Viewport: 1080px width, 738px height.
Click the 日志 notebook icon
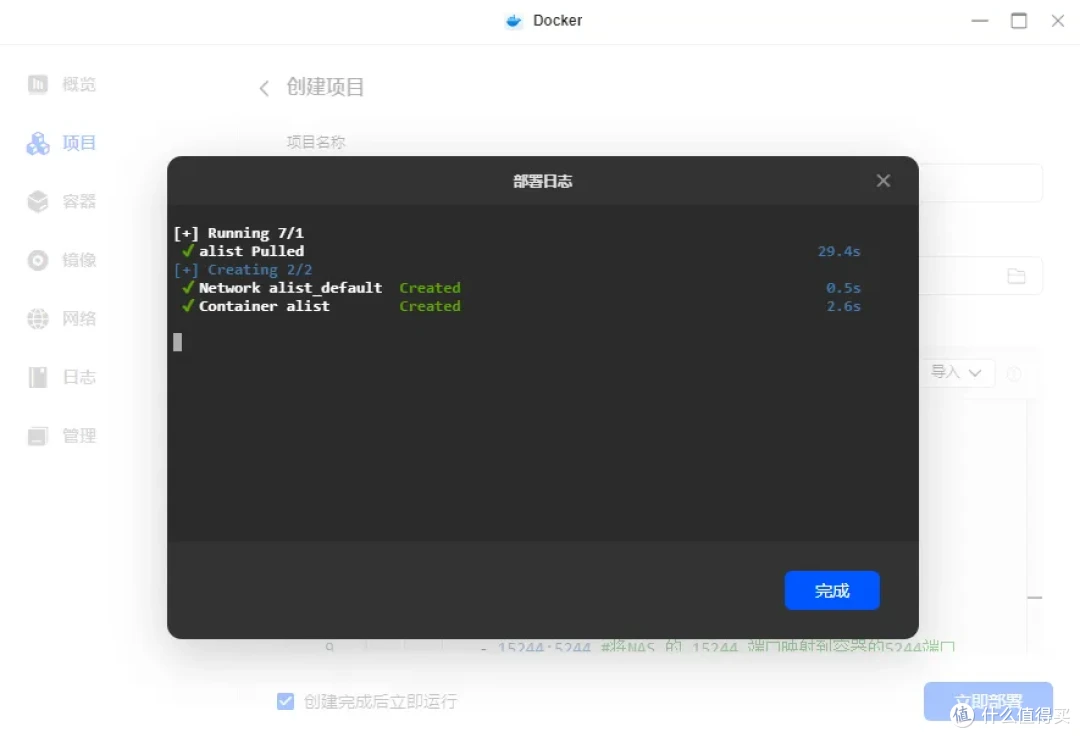[x=38, y=377]
